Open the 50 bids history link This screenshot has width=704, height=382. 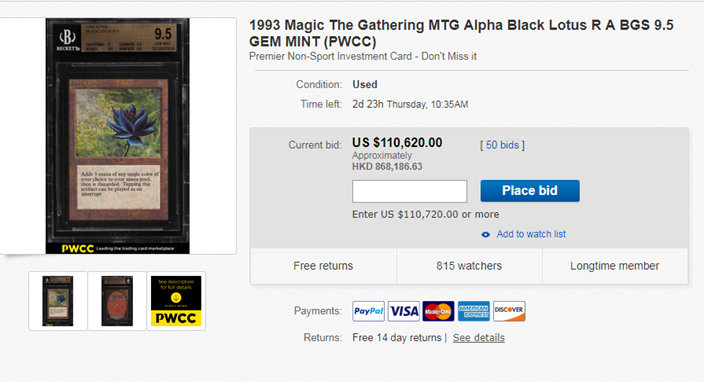502,145
